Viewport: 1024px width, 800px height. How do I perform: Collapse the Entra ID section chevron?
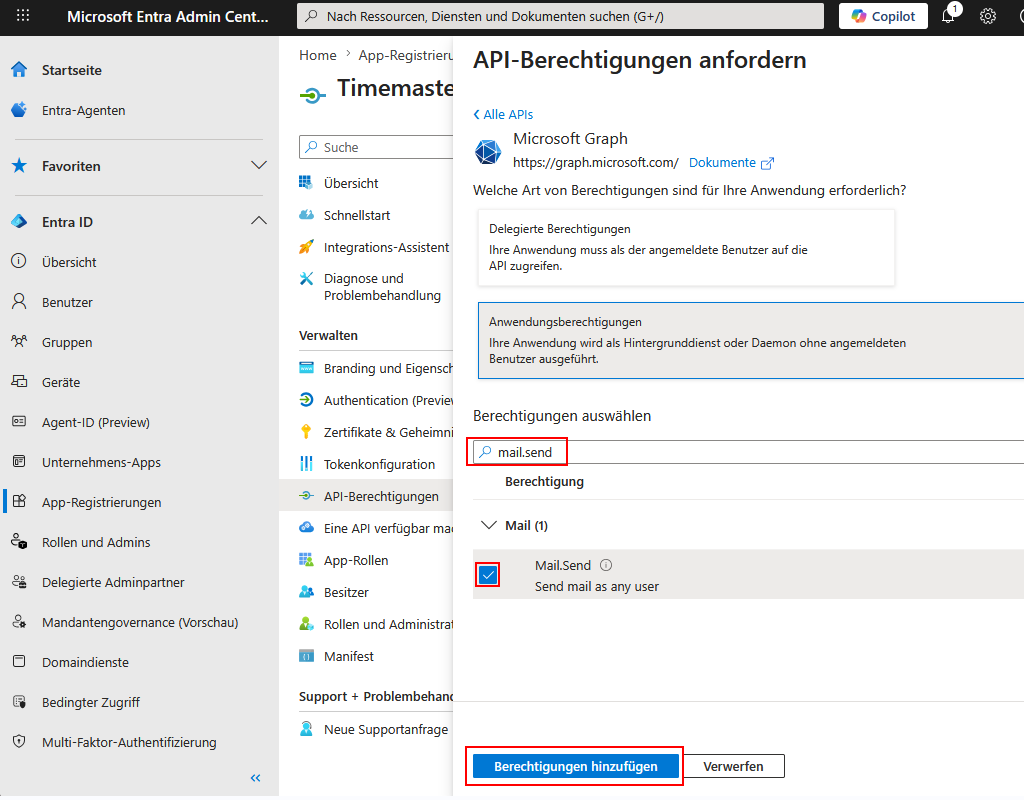tap(259, 221)
